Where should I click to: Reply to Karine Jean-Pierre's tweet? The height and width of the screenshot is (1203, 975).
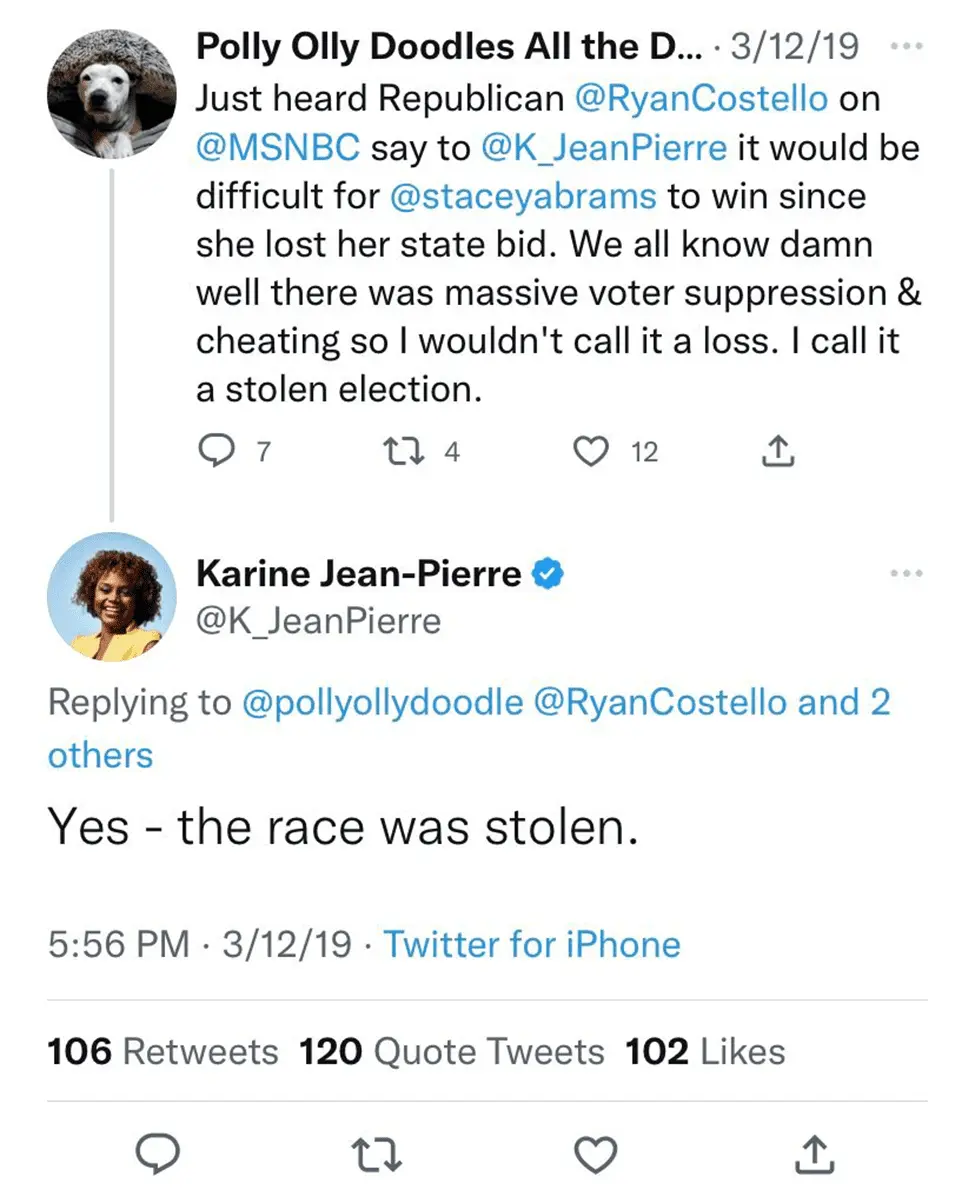(x=156, y=1155)
